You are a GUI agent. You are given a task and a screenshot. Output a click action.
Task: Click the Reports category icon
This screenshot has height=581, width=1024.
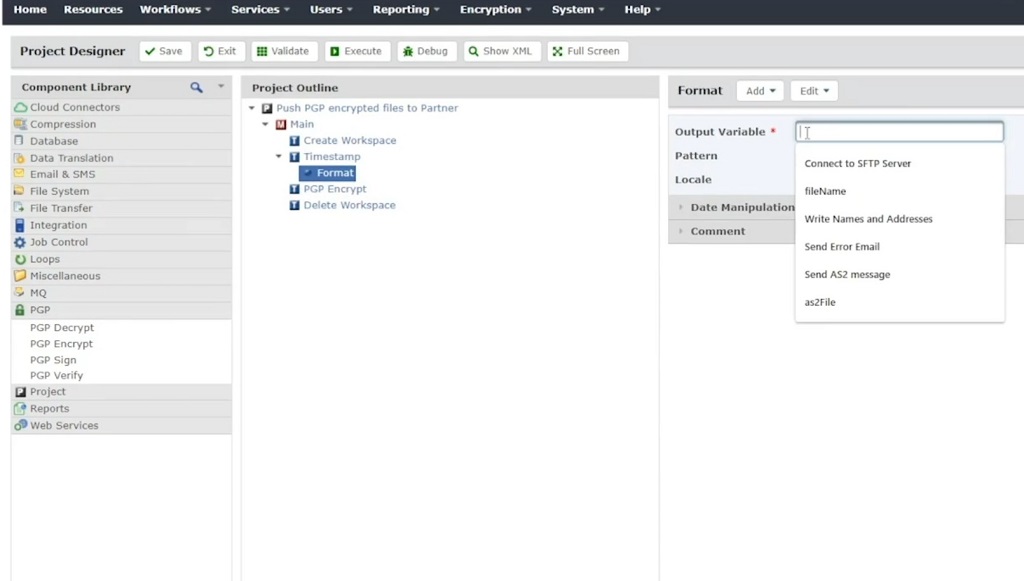point(20,409)
